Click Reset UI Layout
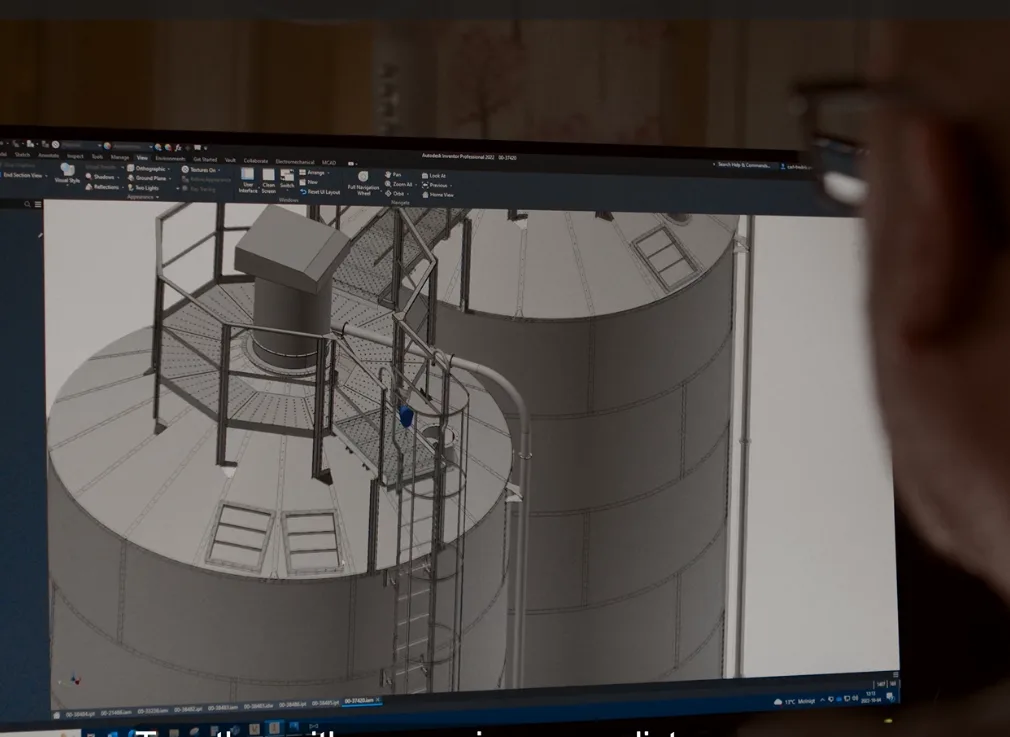 (320, 192)
